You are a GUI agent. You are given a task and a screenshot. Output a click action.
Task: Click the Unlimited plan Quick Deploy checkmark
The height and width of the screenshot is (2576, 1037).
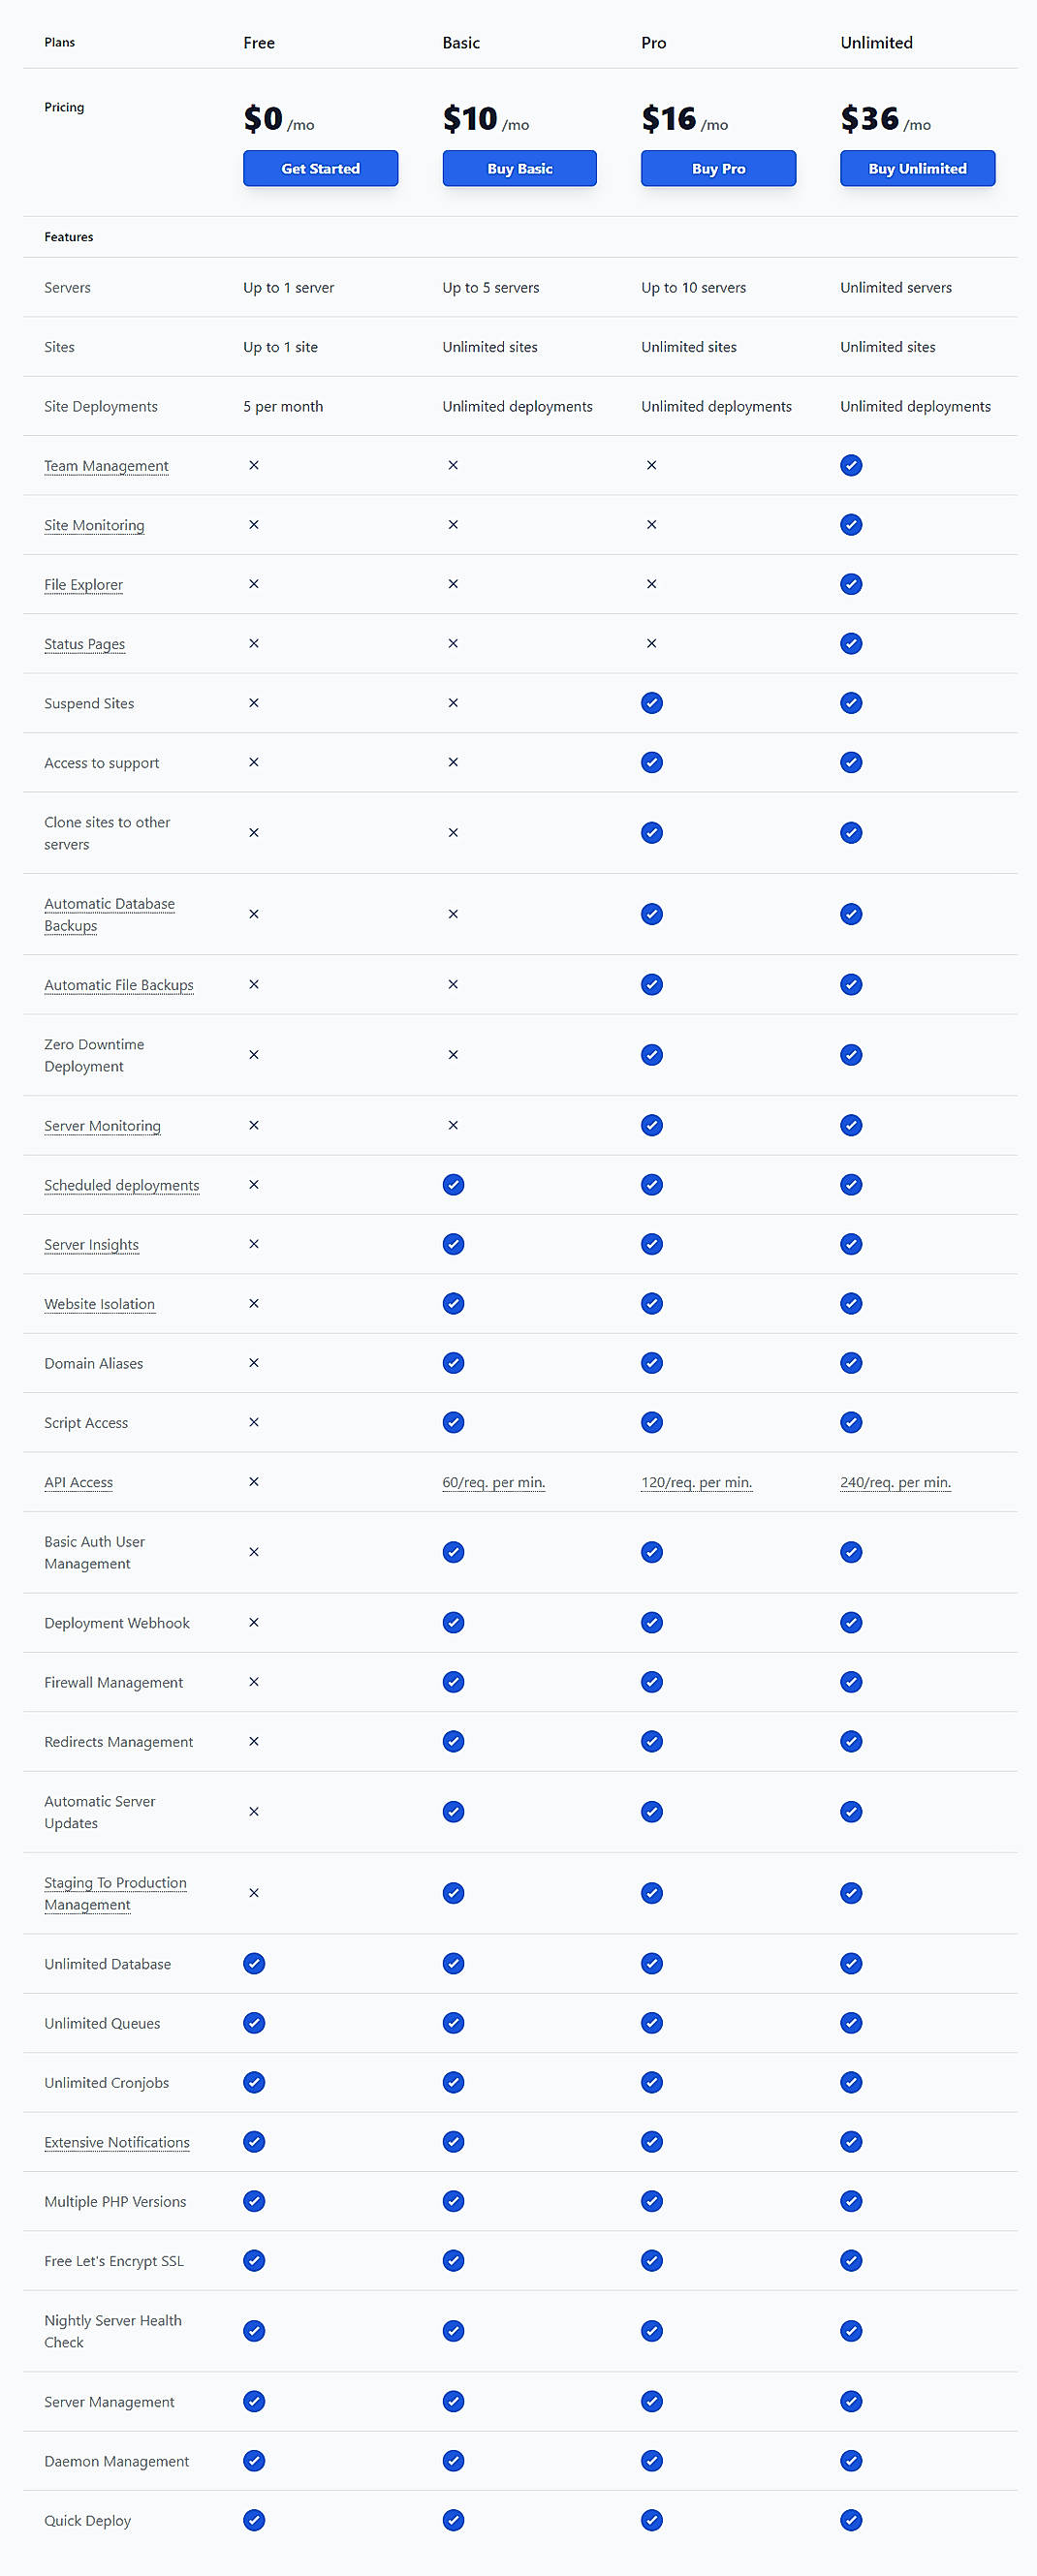(850, 2520)
